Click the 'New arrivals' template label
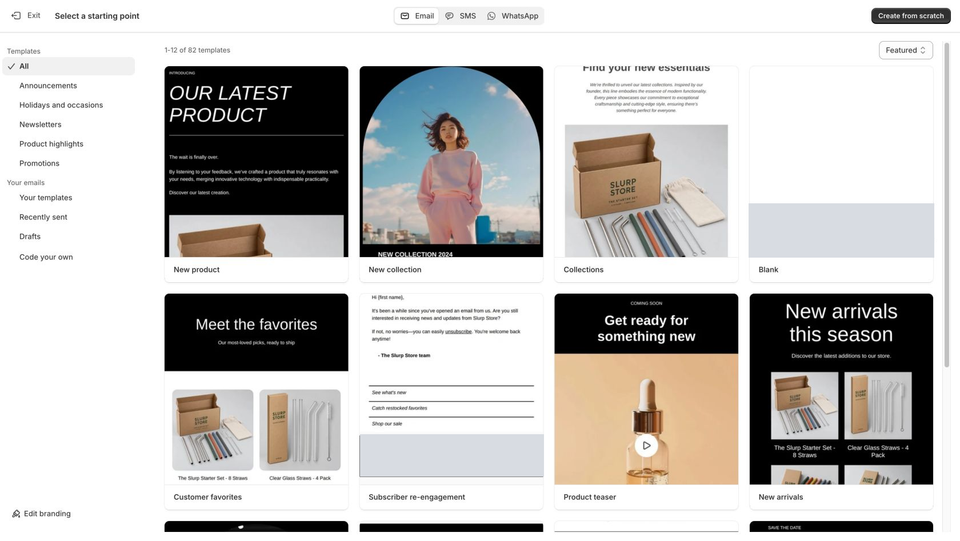This screenshot has width=960, height=541. click(781, 497)
